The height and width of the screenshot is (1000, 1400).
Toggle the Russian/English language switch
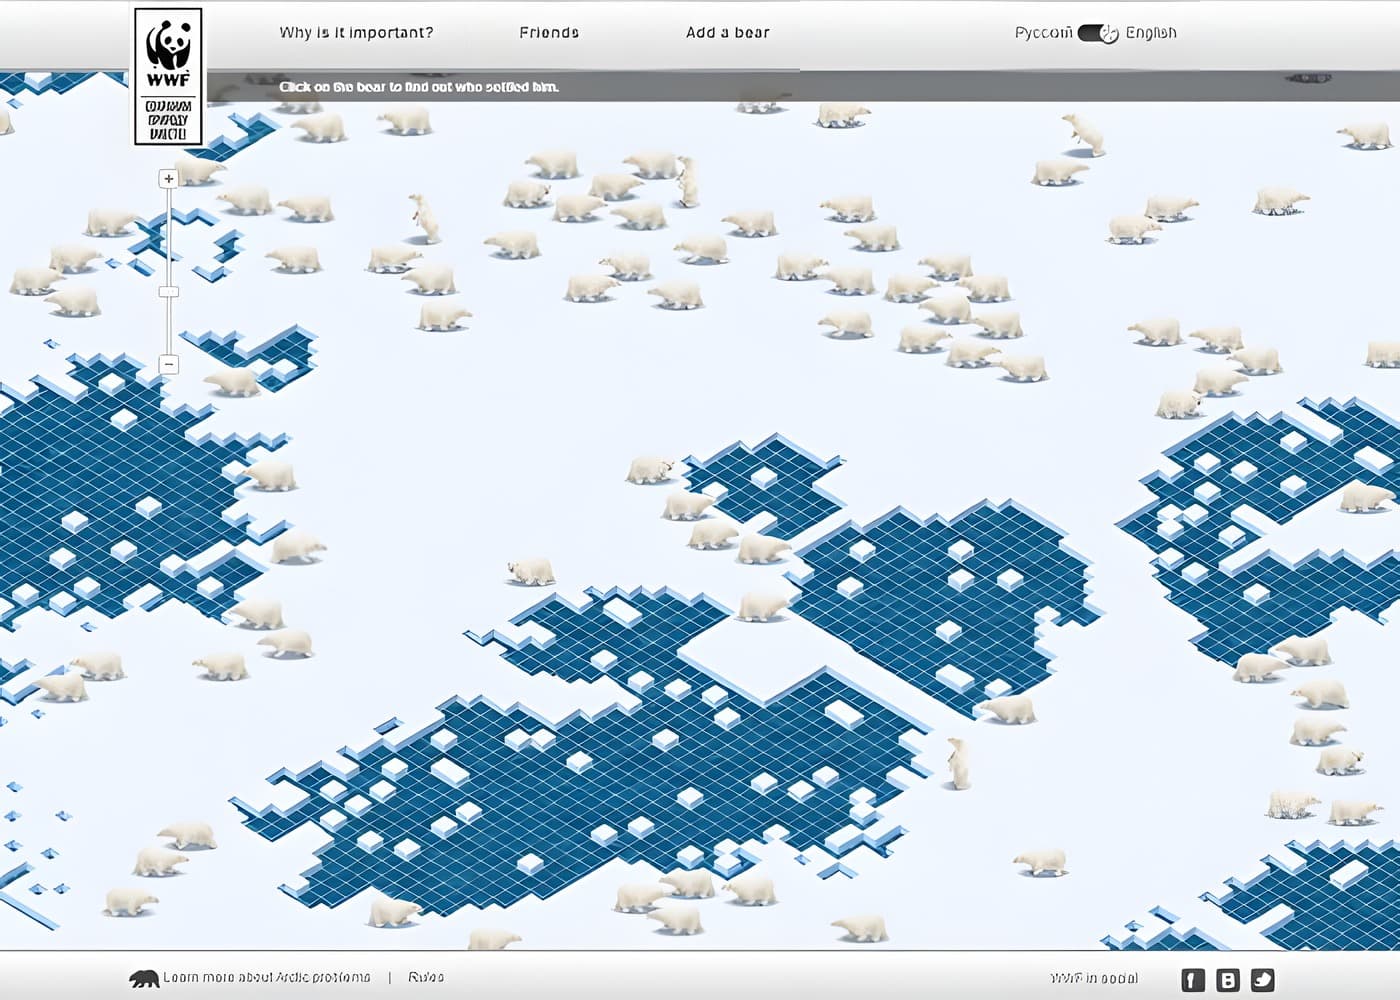click(1098, 33)
